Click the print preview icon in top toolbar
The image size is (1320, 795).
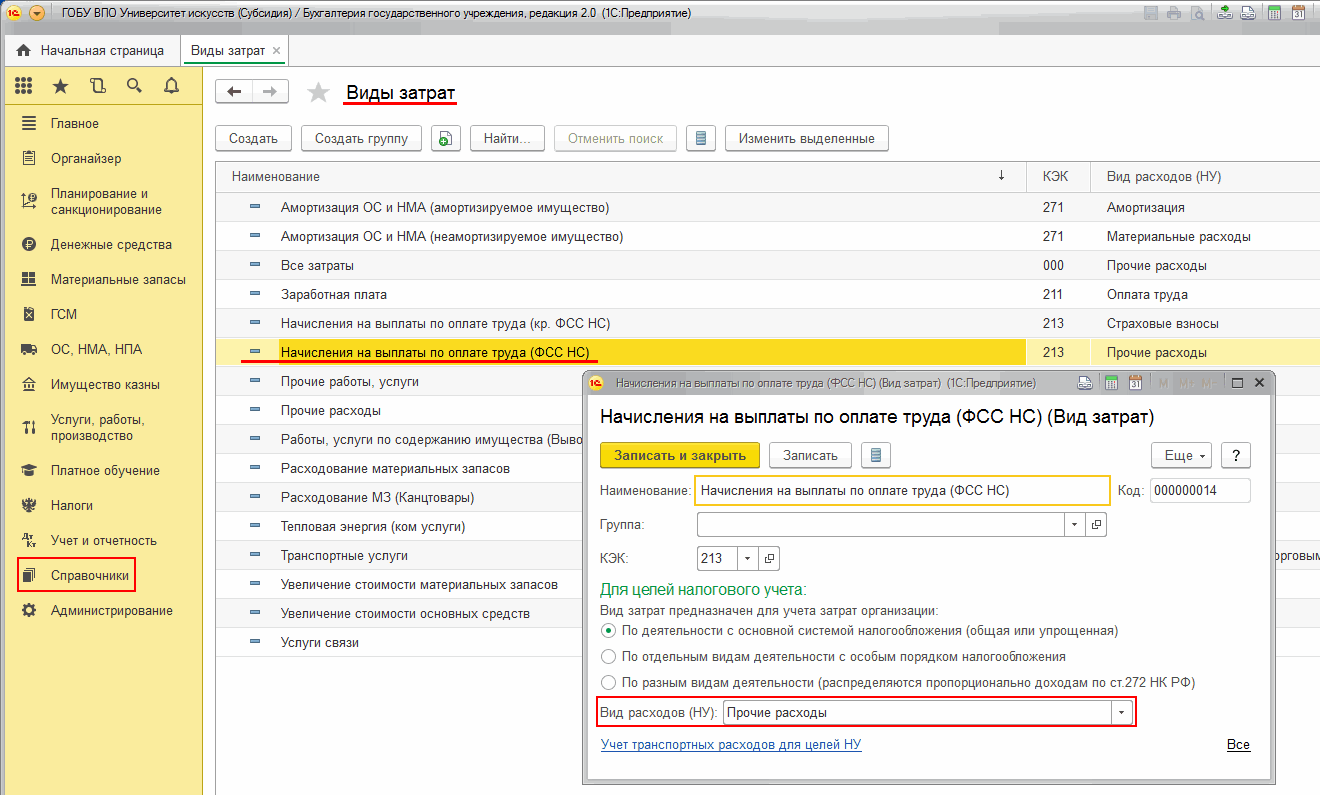(1198, 13)
